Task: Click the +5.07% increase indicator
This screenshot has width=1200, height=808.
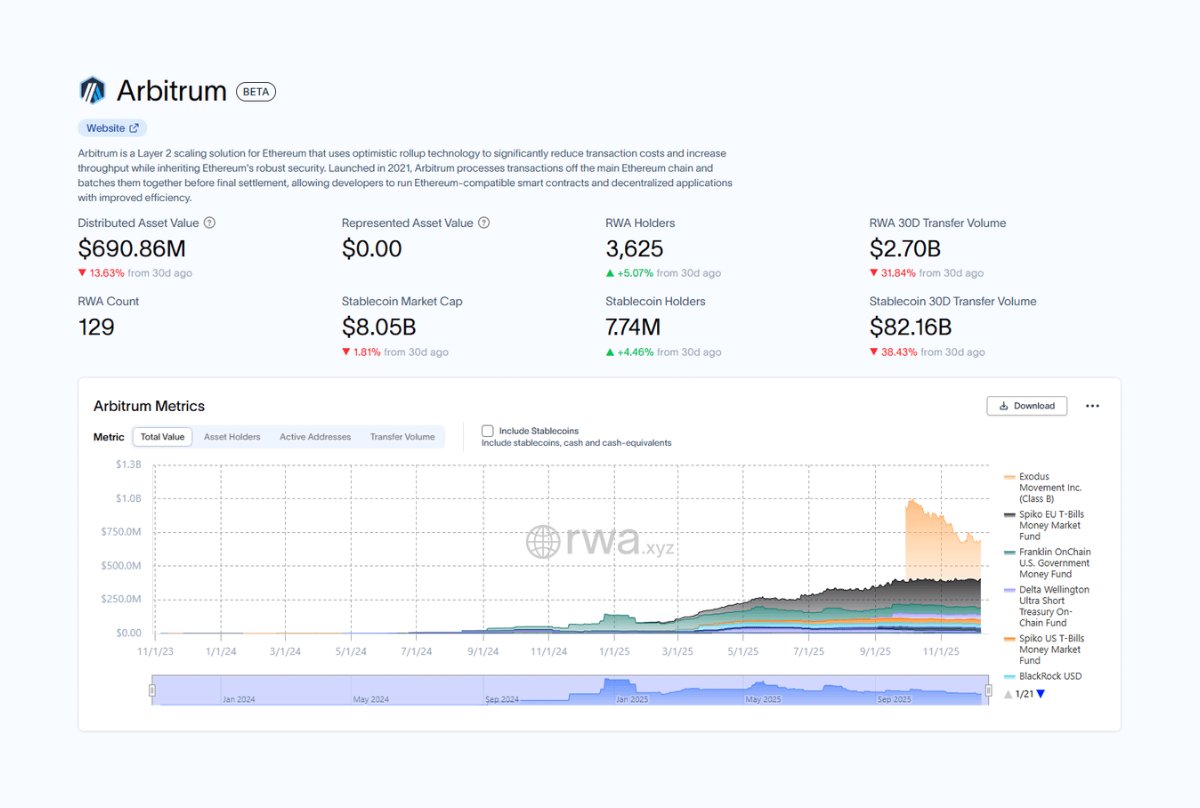Action: click(630, 273)
